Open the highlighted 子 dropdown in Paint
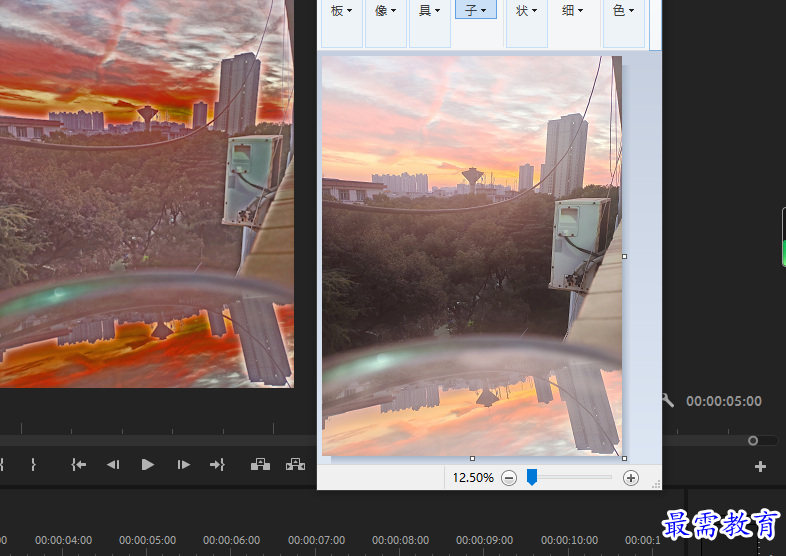Viewport: 786px width, 556px height. 476,10
